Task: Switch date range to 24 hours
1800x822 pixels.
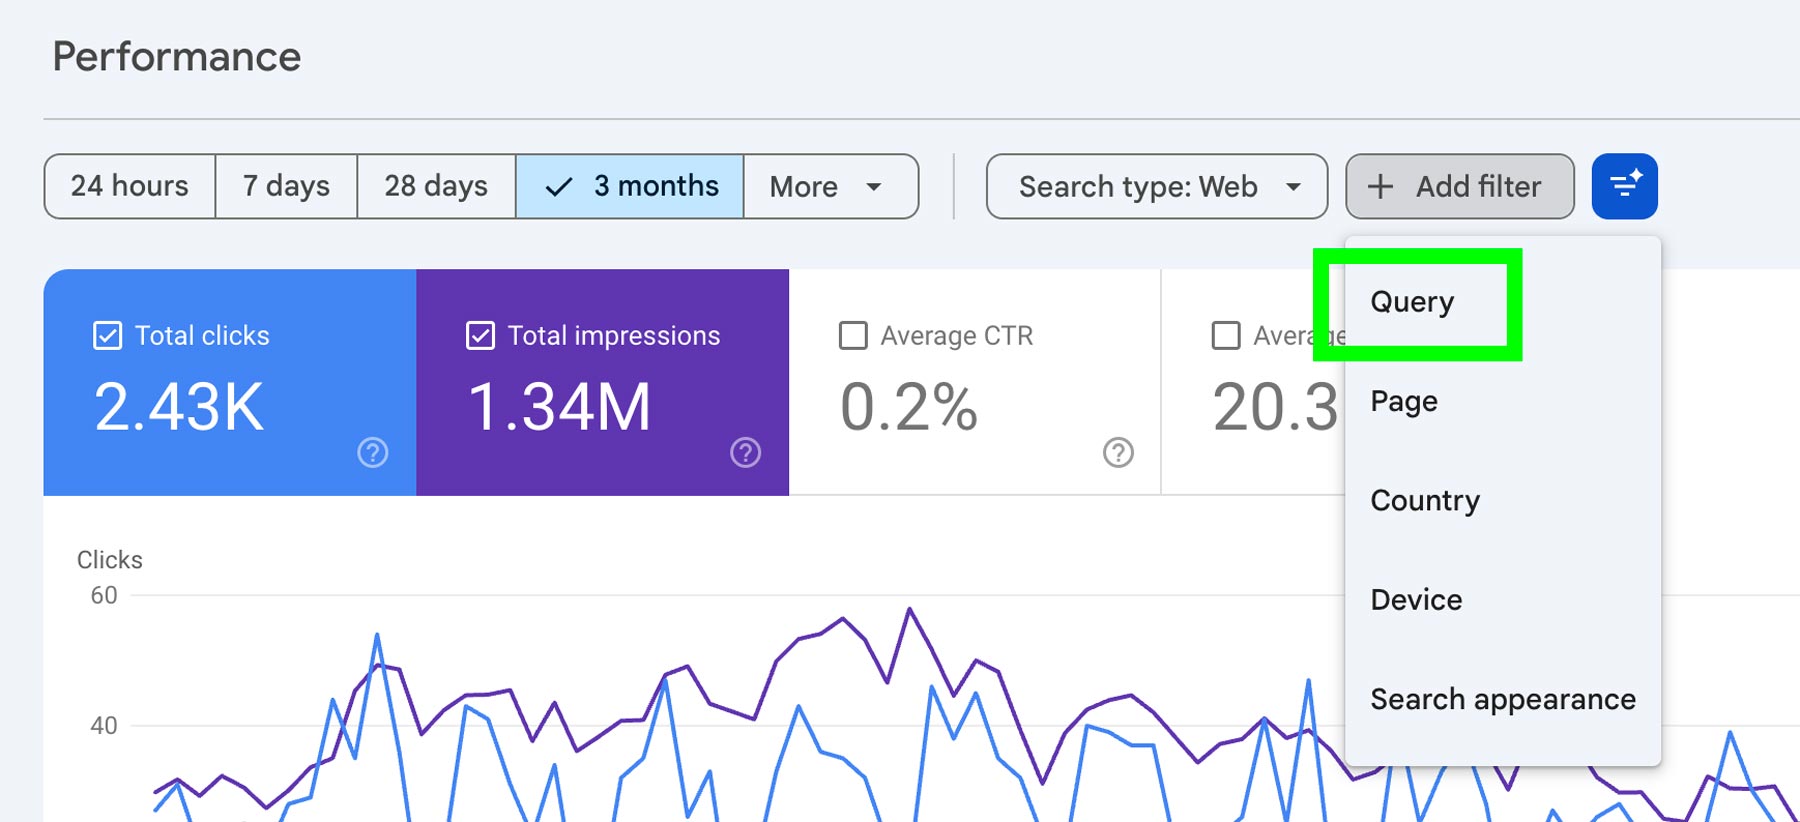Action: click(x=130, y=187)
